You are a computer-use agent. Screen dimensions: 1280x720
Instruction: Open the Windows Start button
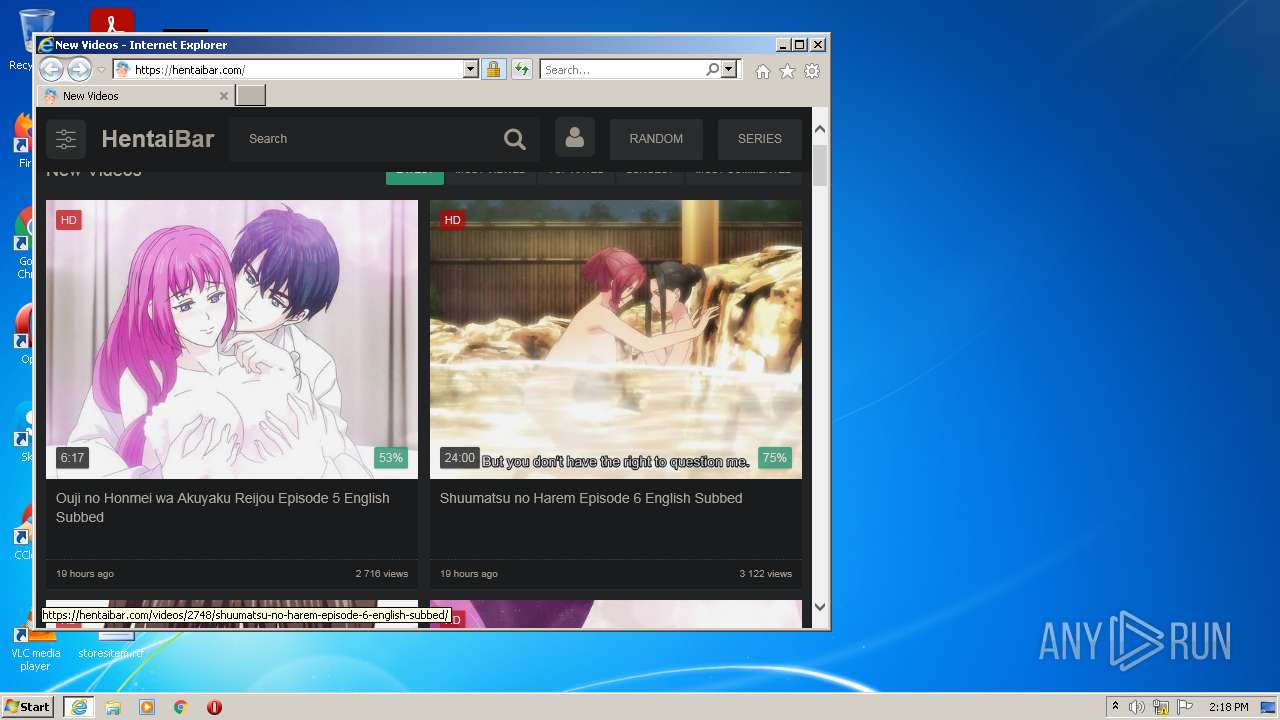[28, 706]
